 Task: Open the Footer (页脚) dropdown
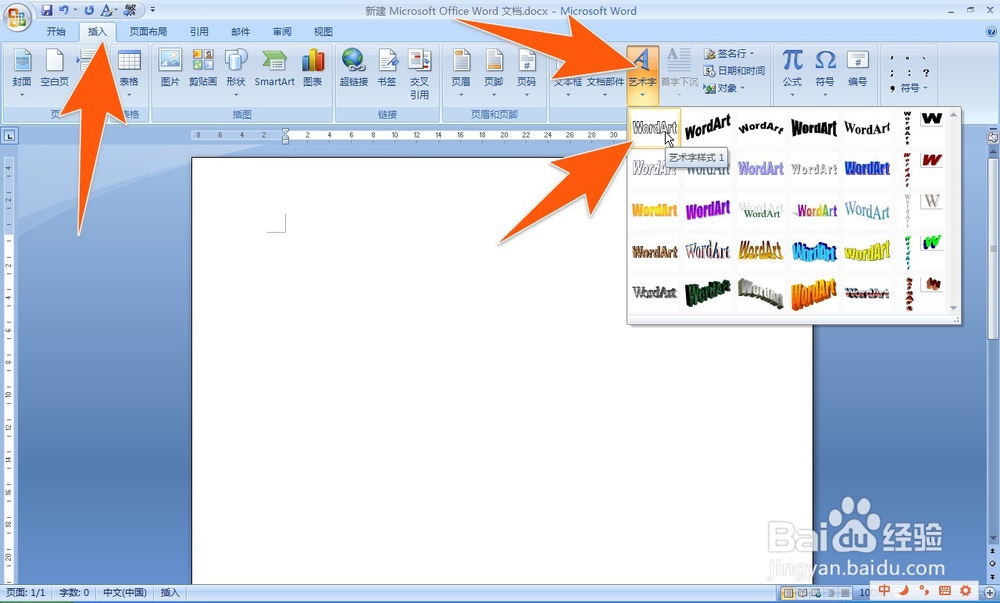pyautogui.click(x=494, y=72)
